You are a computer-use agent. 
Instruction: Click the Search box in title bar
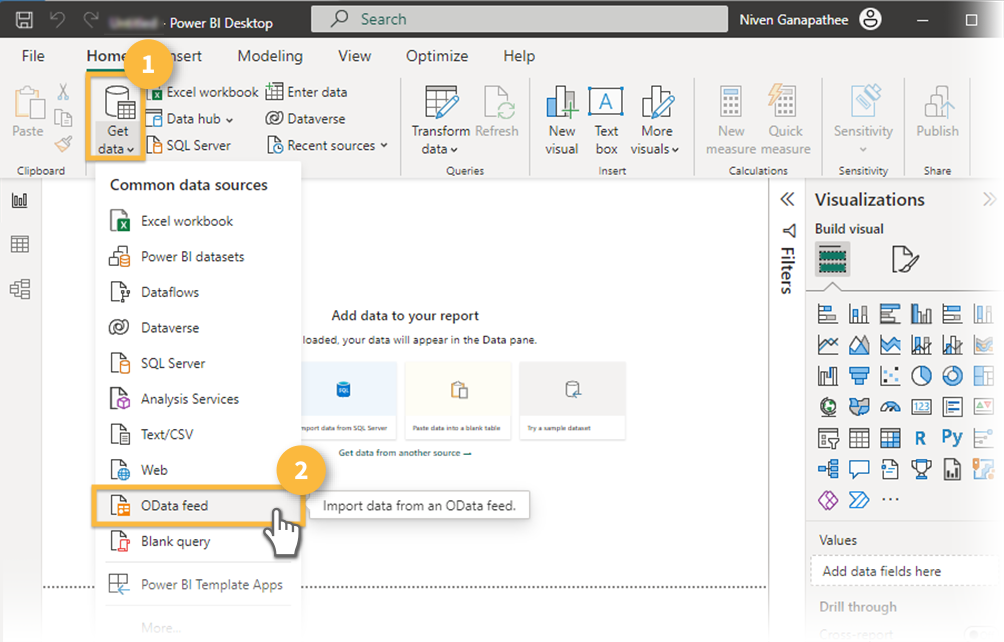[x=519, y=19]
